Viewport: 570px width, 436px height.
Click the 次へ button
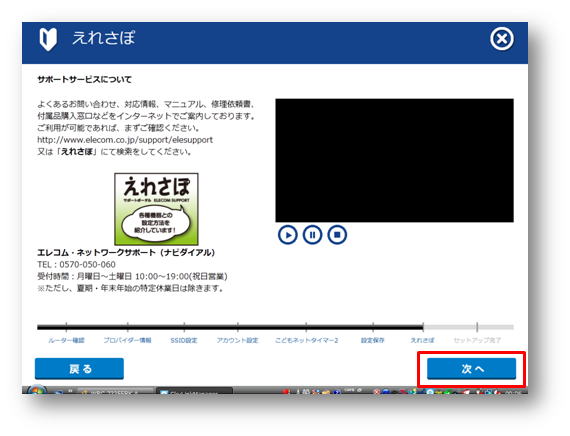tap(471, 369)
